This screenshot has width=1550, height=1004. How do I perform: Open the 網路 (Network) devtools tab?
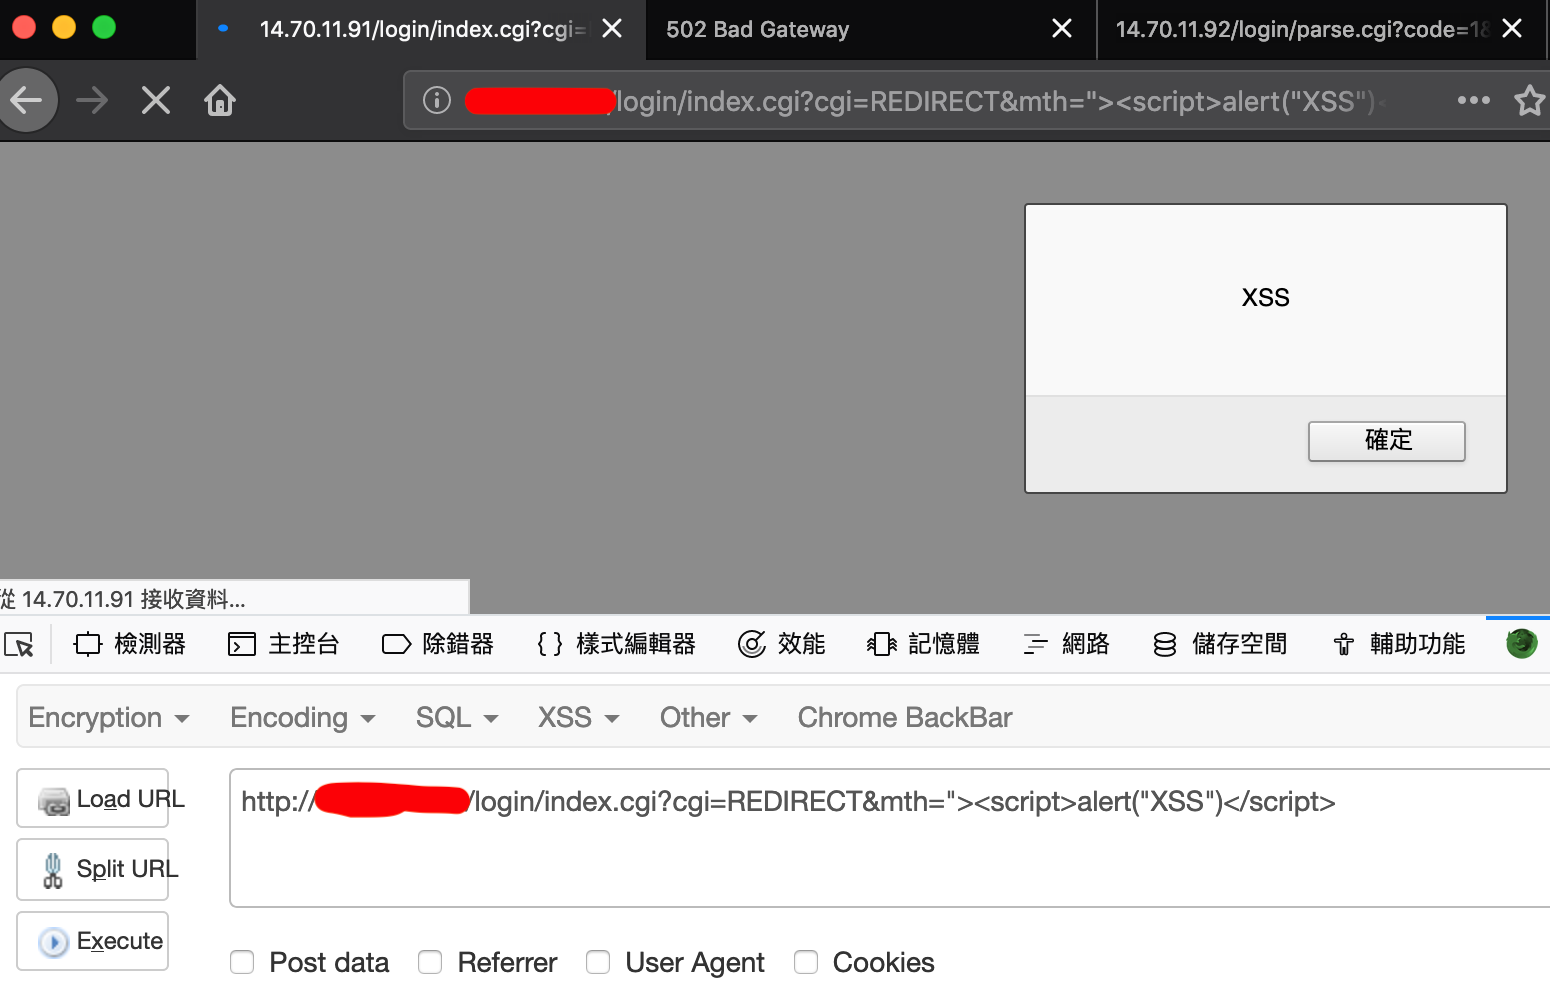point(1066,644)
